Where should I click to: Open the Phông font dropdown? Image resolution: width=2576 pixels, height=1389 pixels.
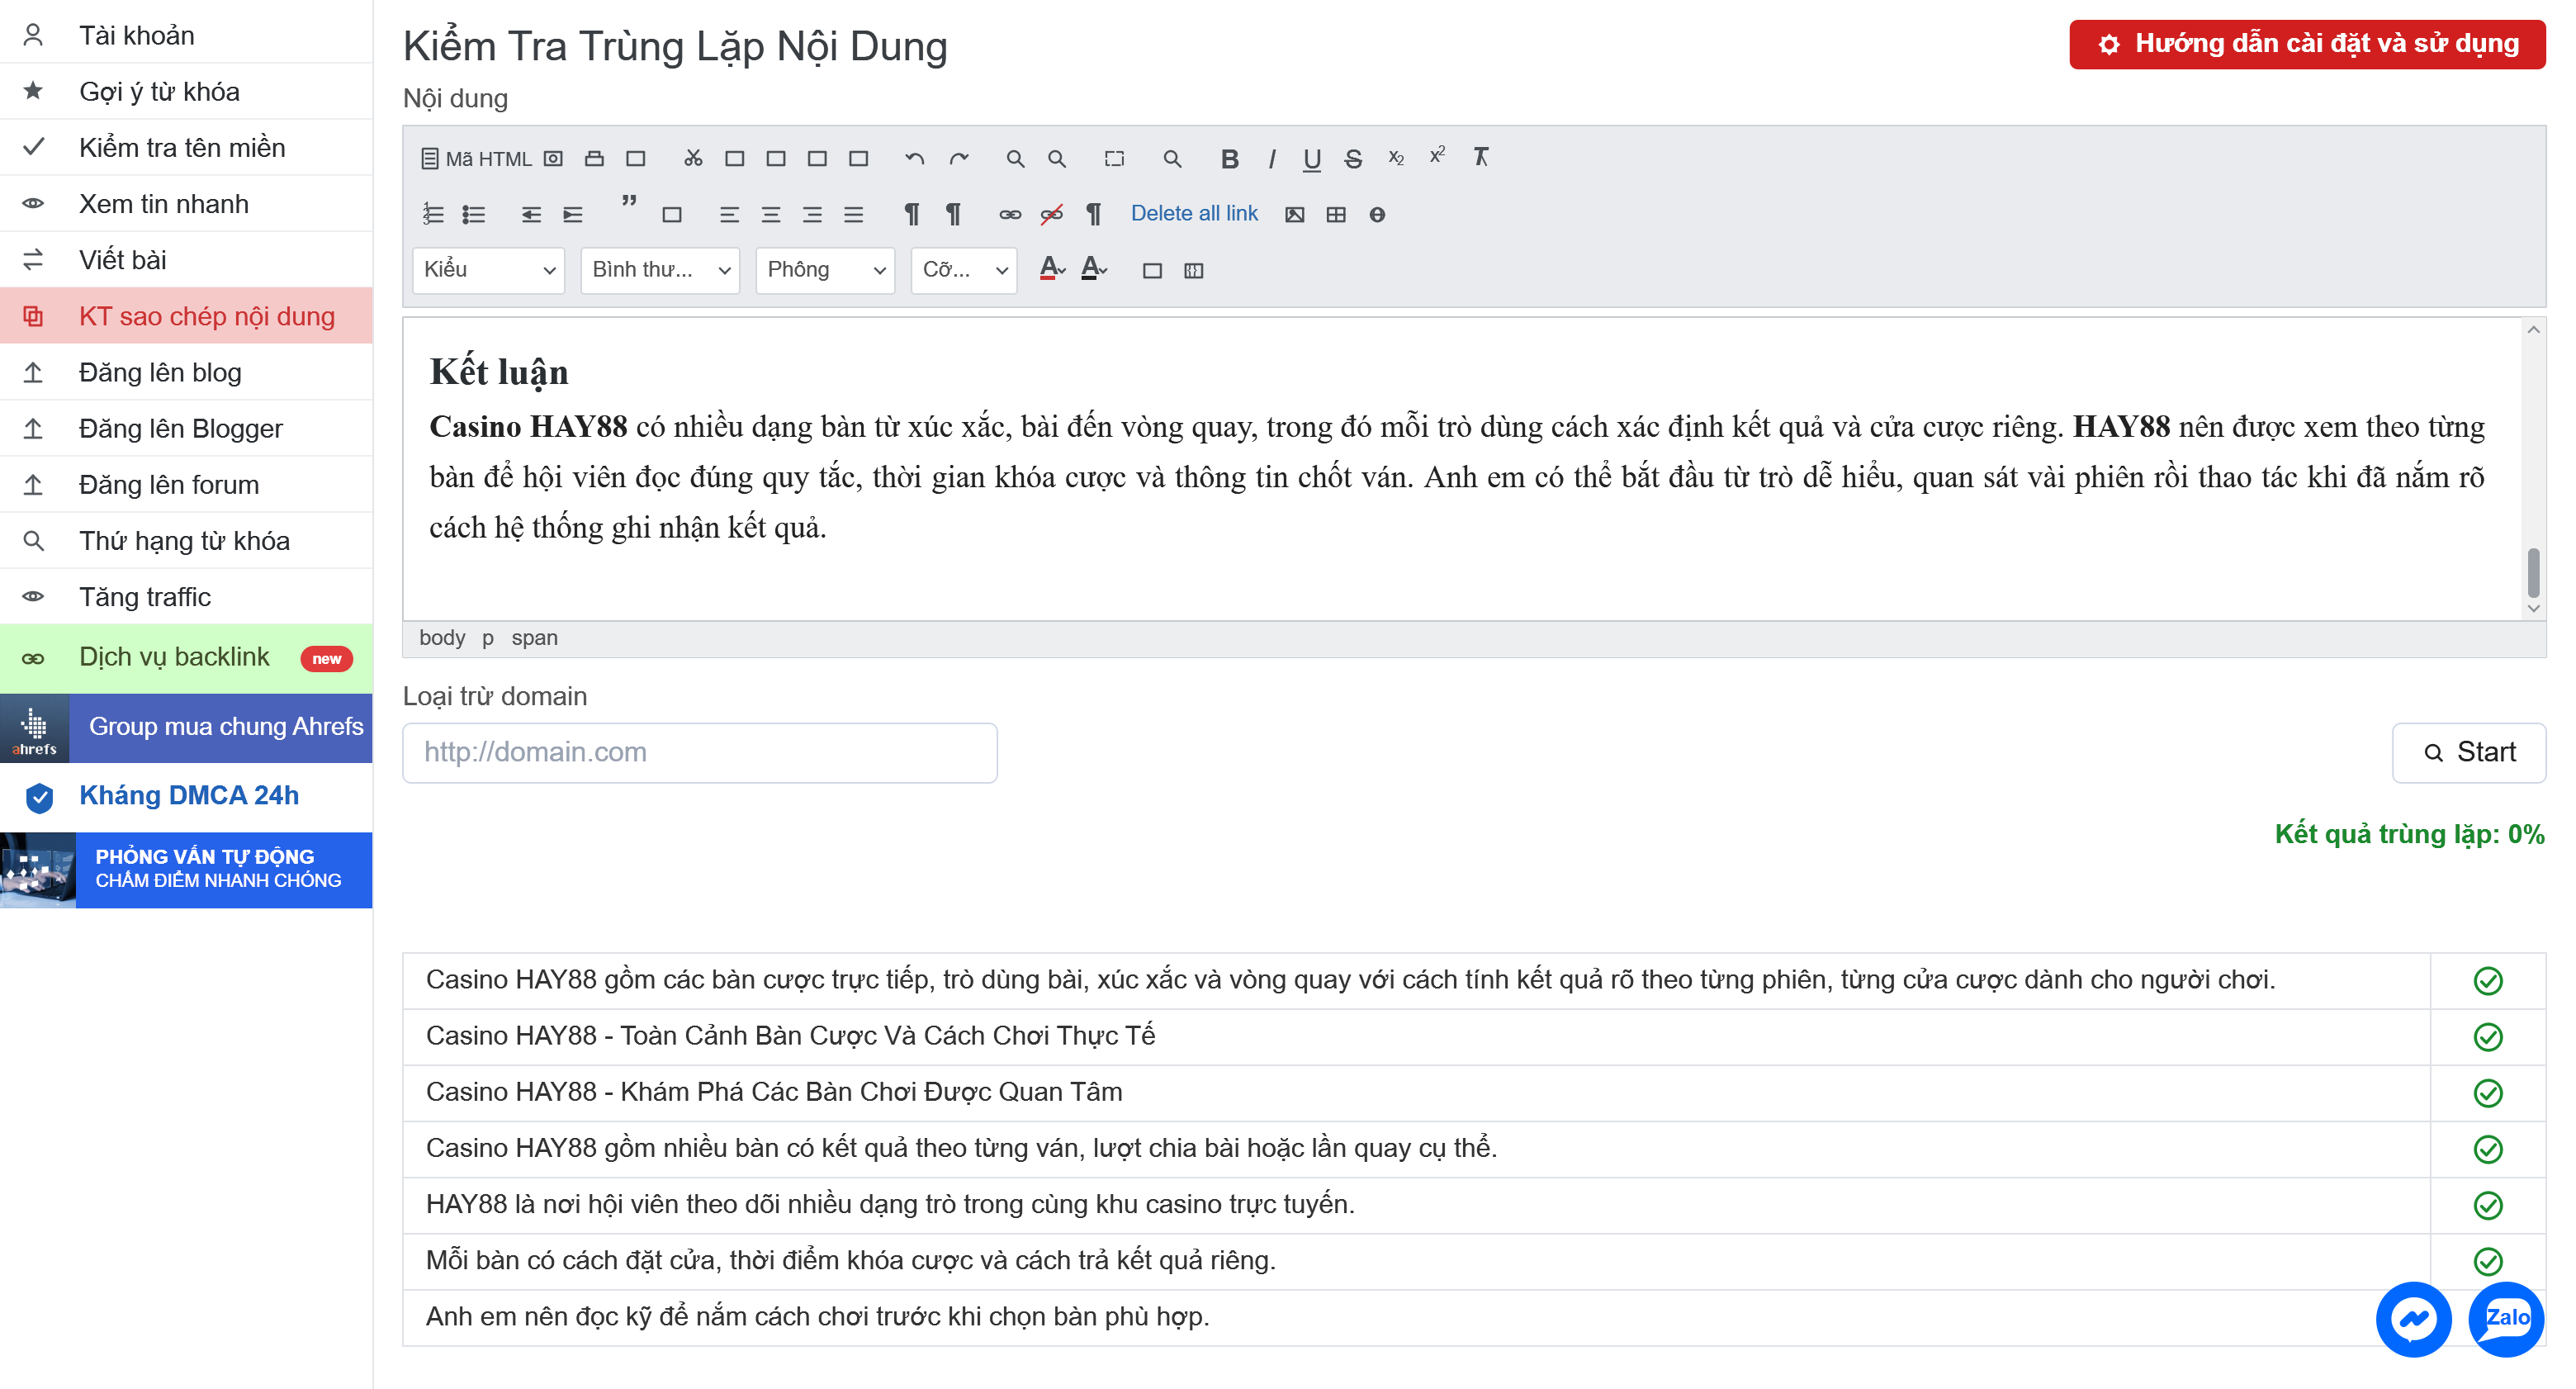[x=825, y=270]
